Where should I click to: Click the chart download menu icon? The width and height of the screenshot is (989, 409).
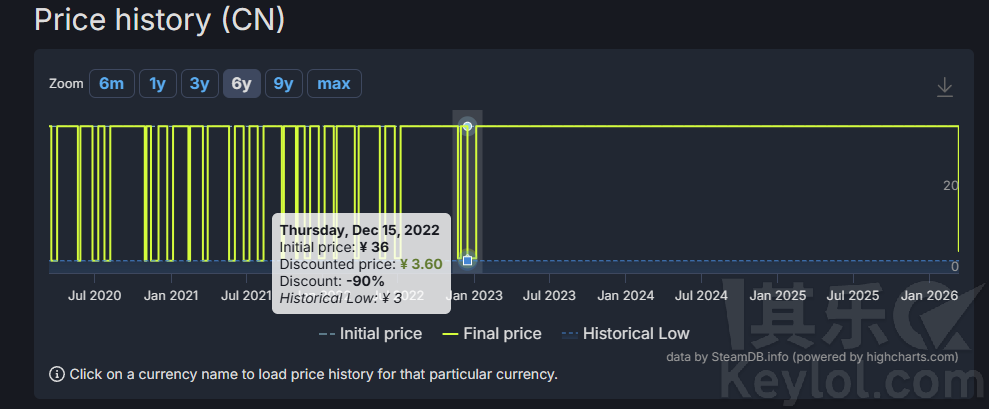944,87
